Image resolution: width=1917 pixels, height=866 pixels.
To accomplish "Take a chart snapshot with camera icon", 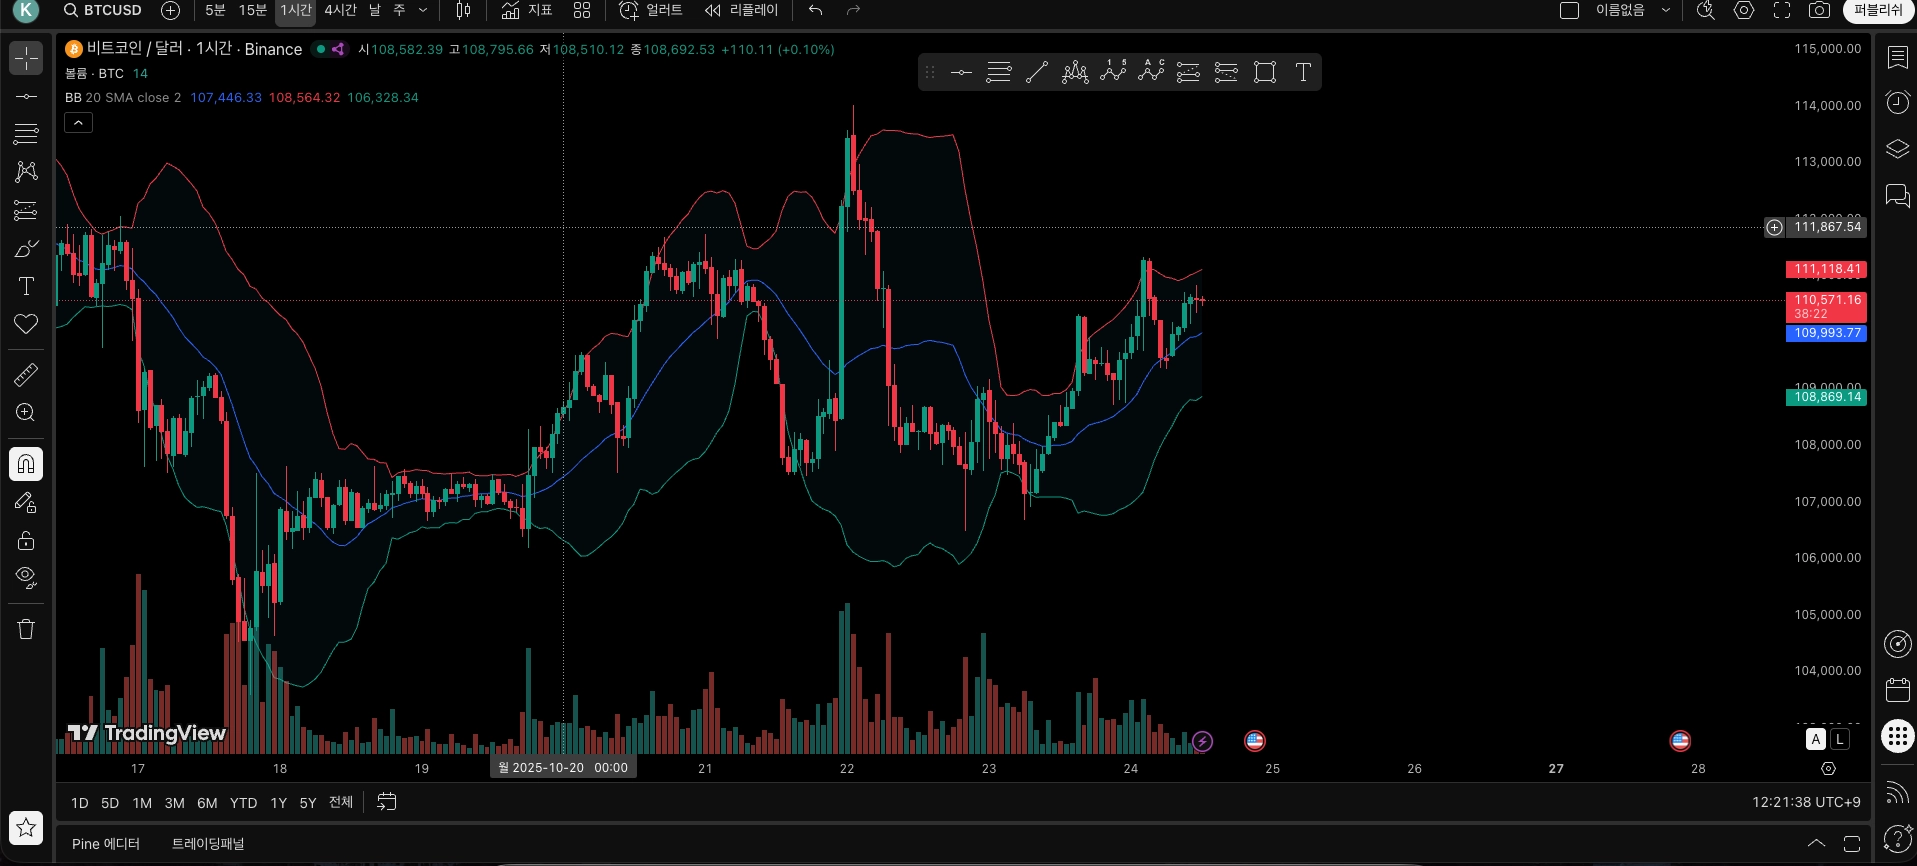I will click(1820, 10).
